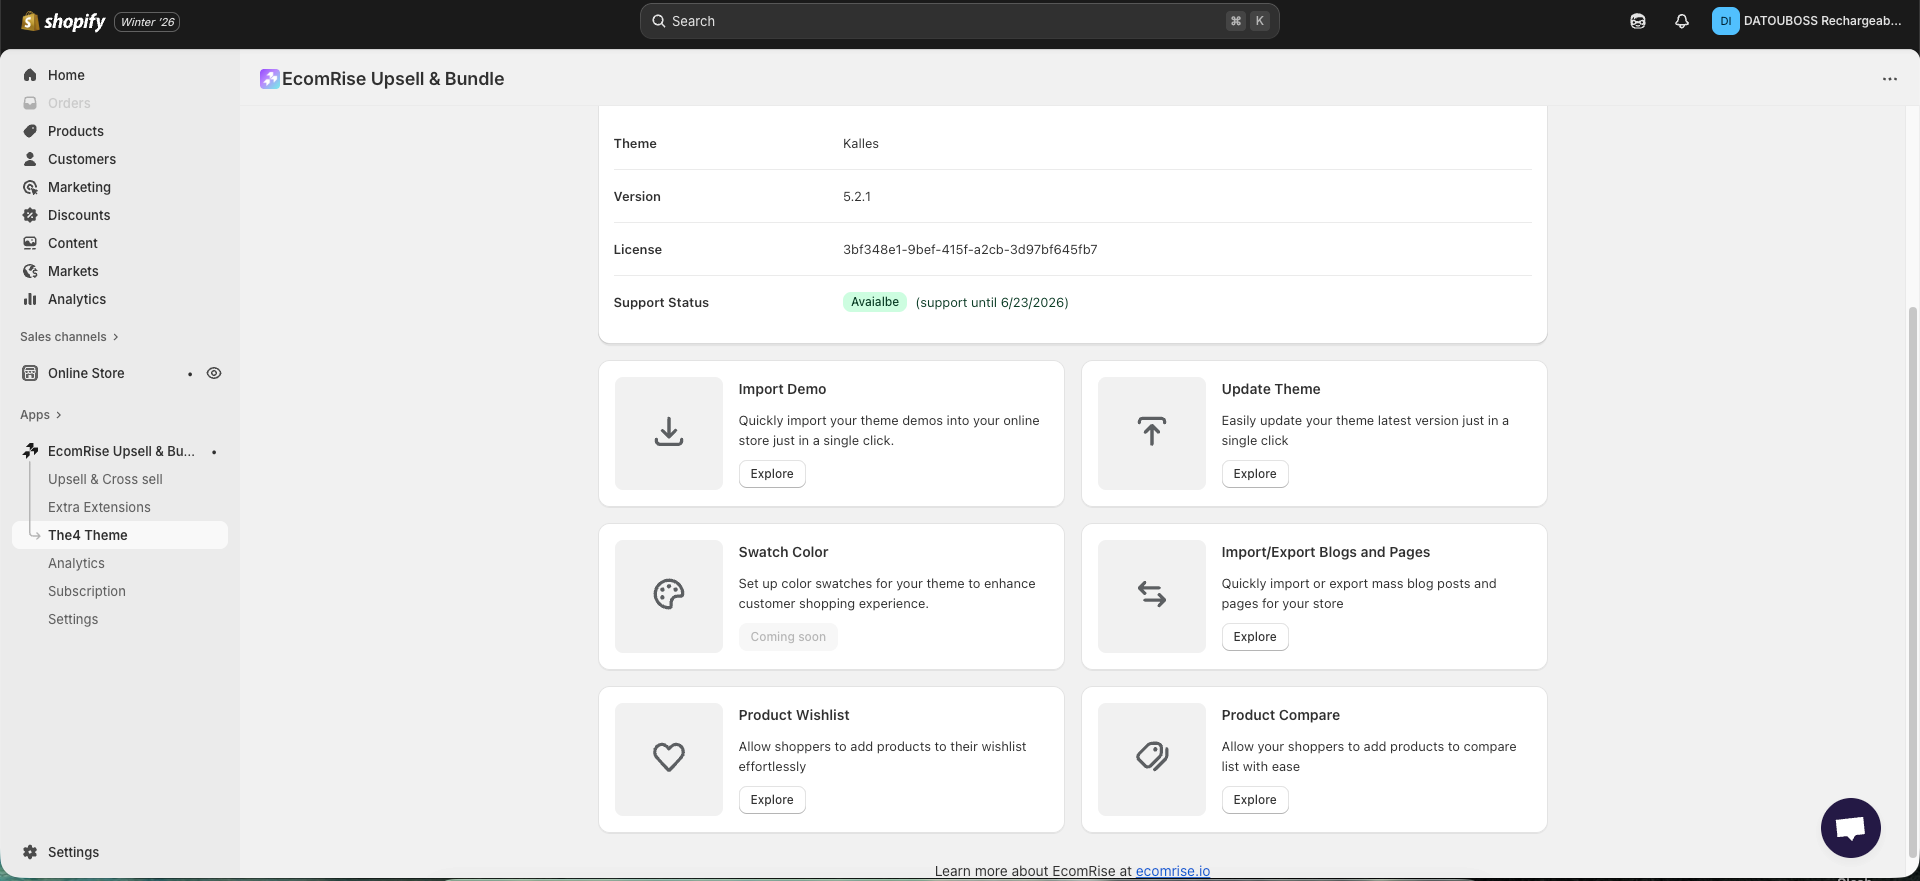Click the Product Compare tag icon
1920x881 pixels.
pos(1152,758)
